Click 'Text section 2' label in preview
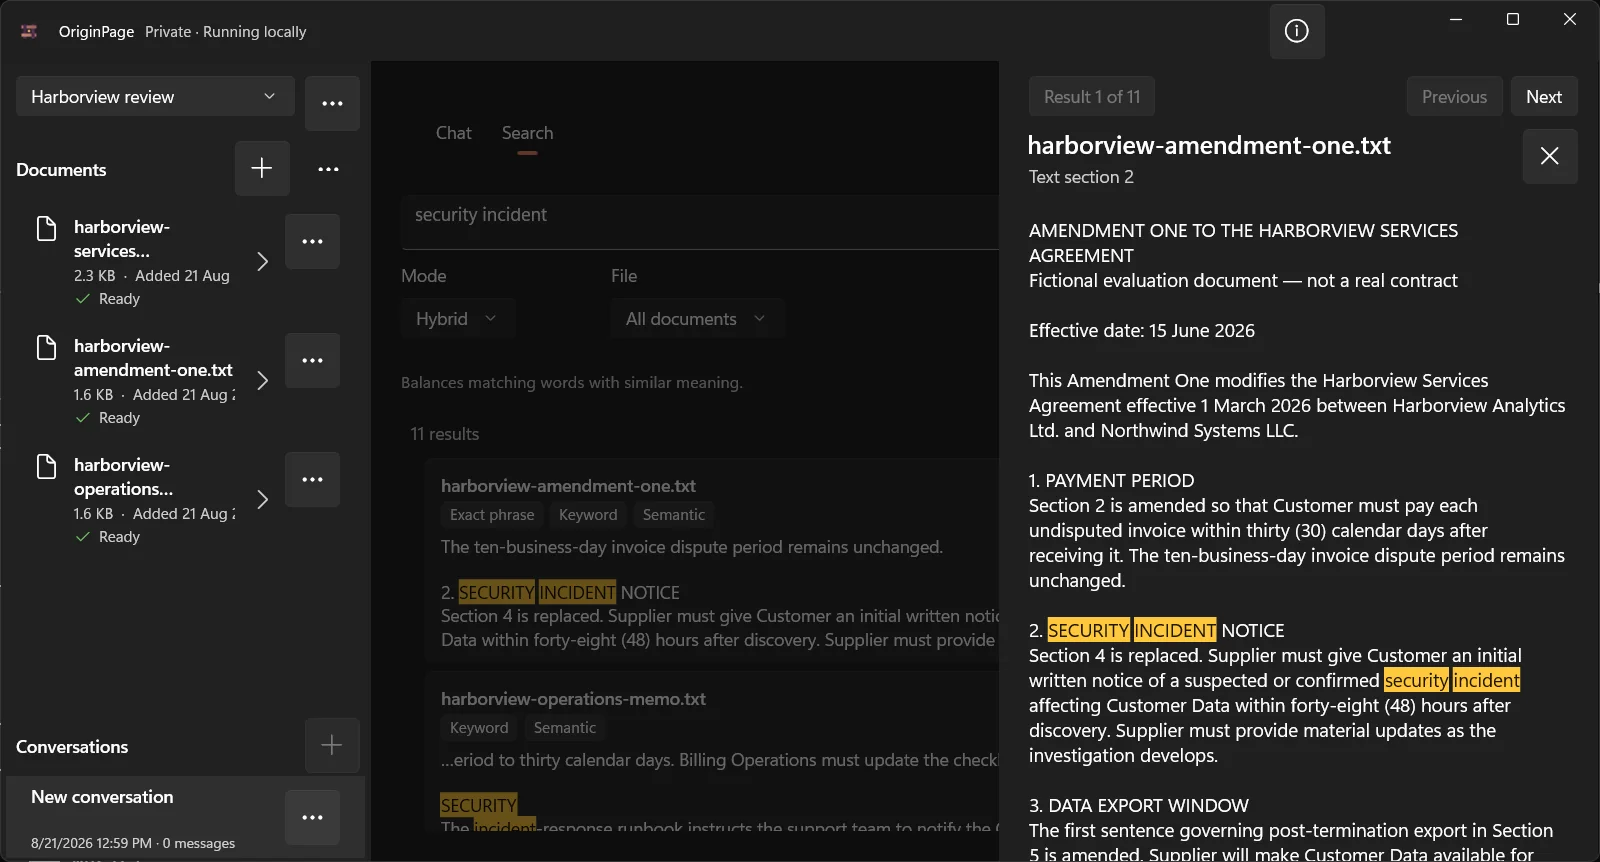Image resolution: width=1600 pixels, height=862 pixels. (x=1081, y=177)
